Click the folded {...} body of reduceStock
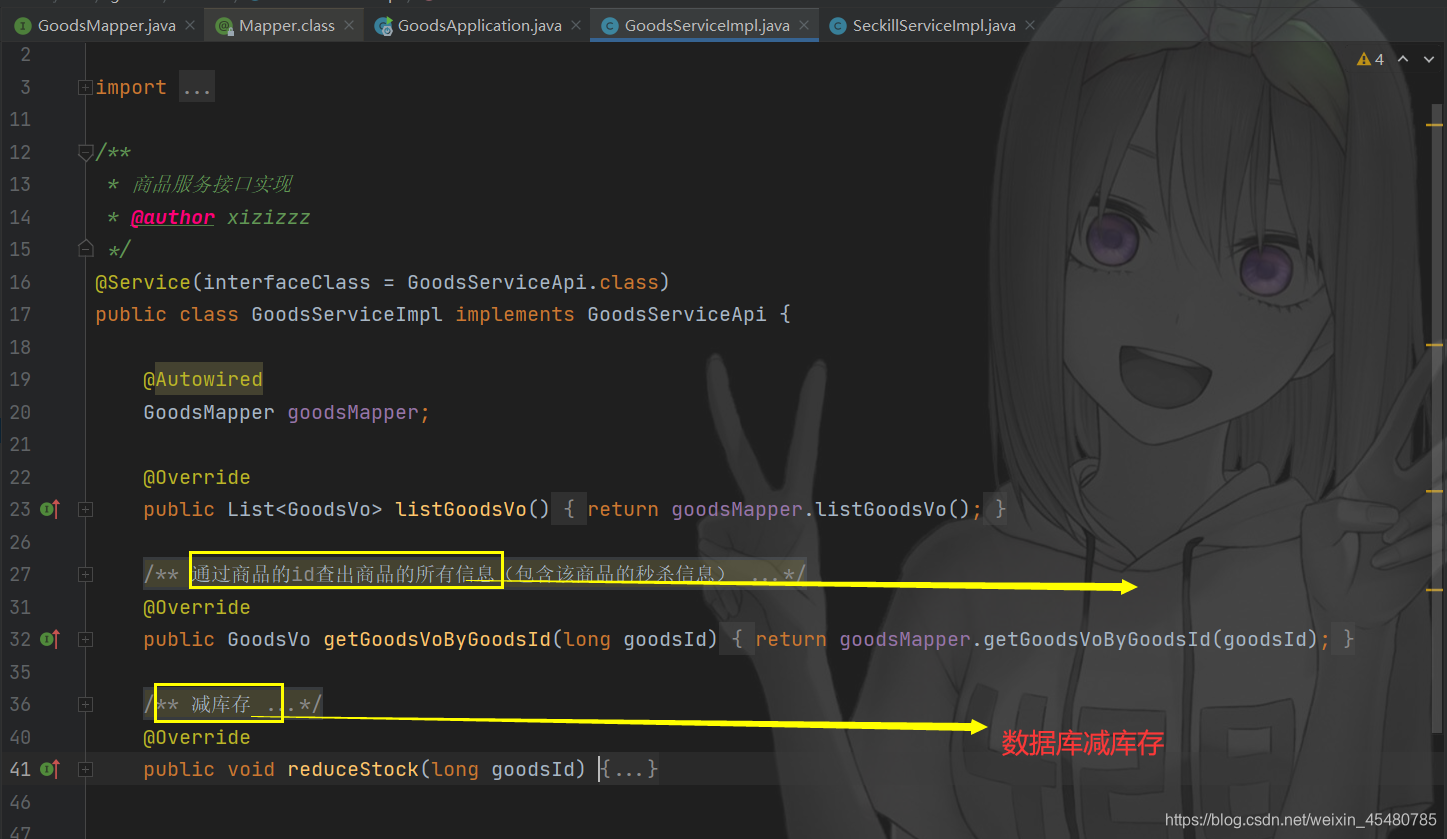1447x839 pixels. click(x=629, y=770)
